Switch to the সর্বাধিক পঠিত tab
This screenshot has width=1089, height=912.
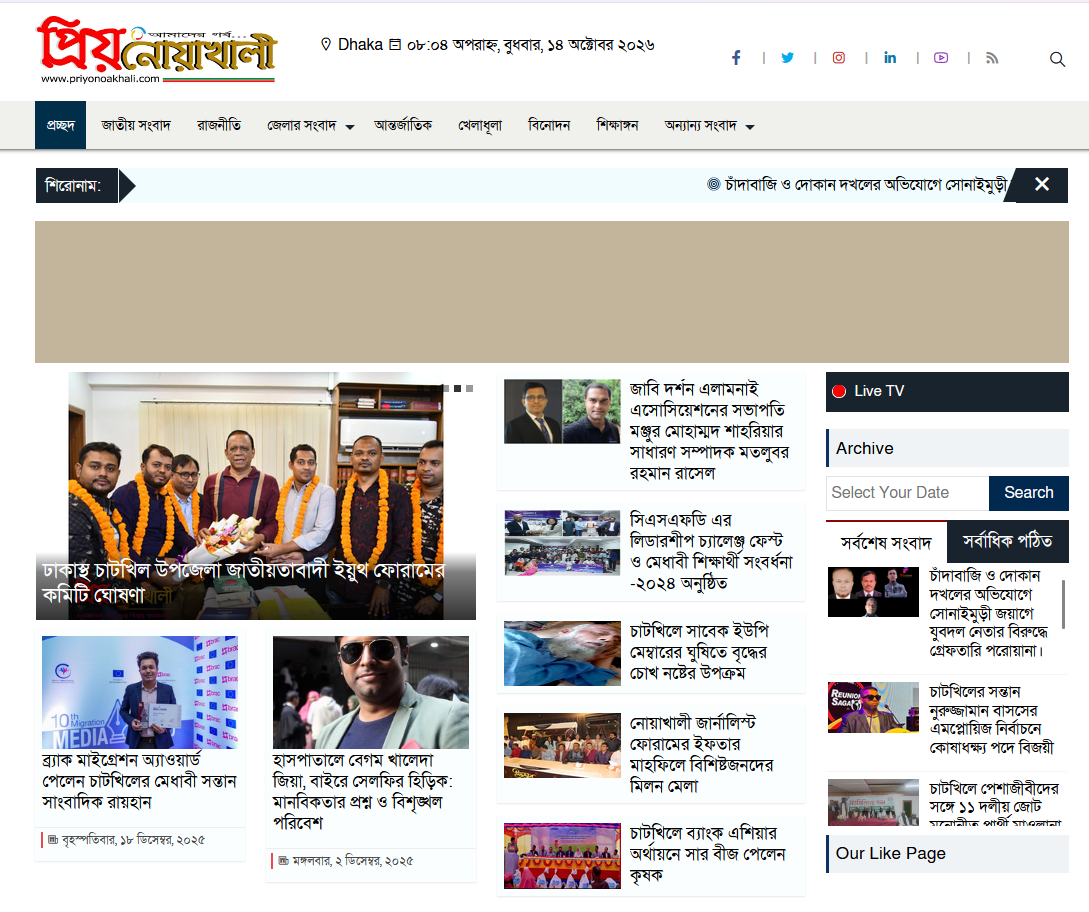(x=1008, y=542)
